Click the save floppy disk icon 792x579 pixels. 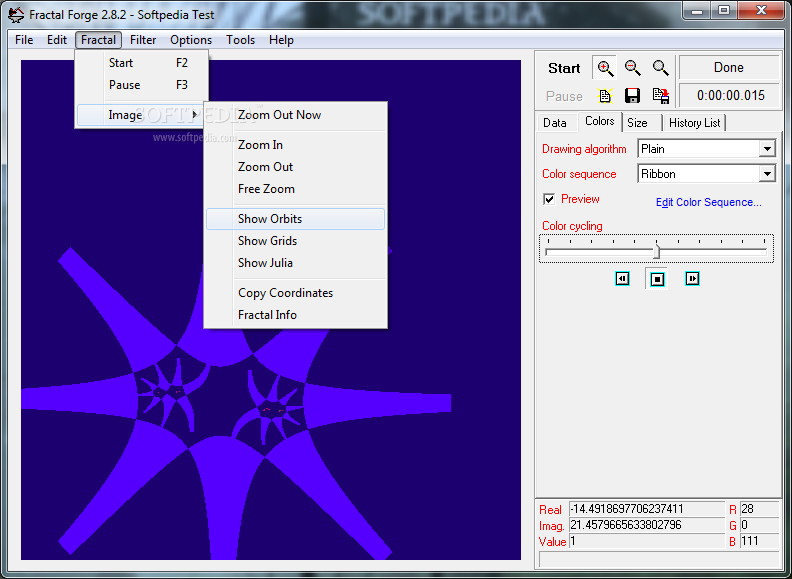click(632, 95)
